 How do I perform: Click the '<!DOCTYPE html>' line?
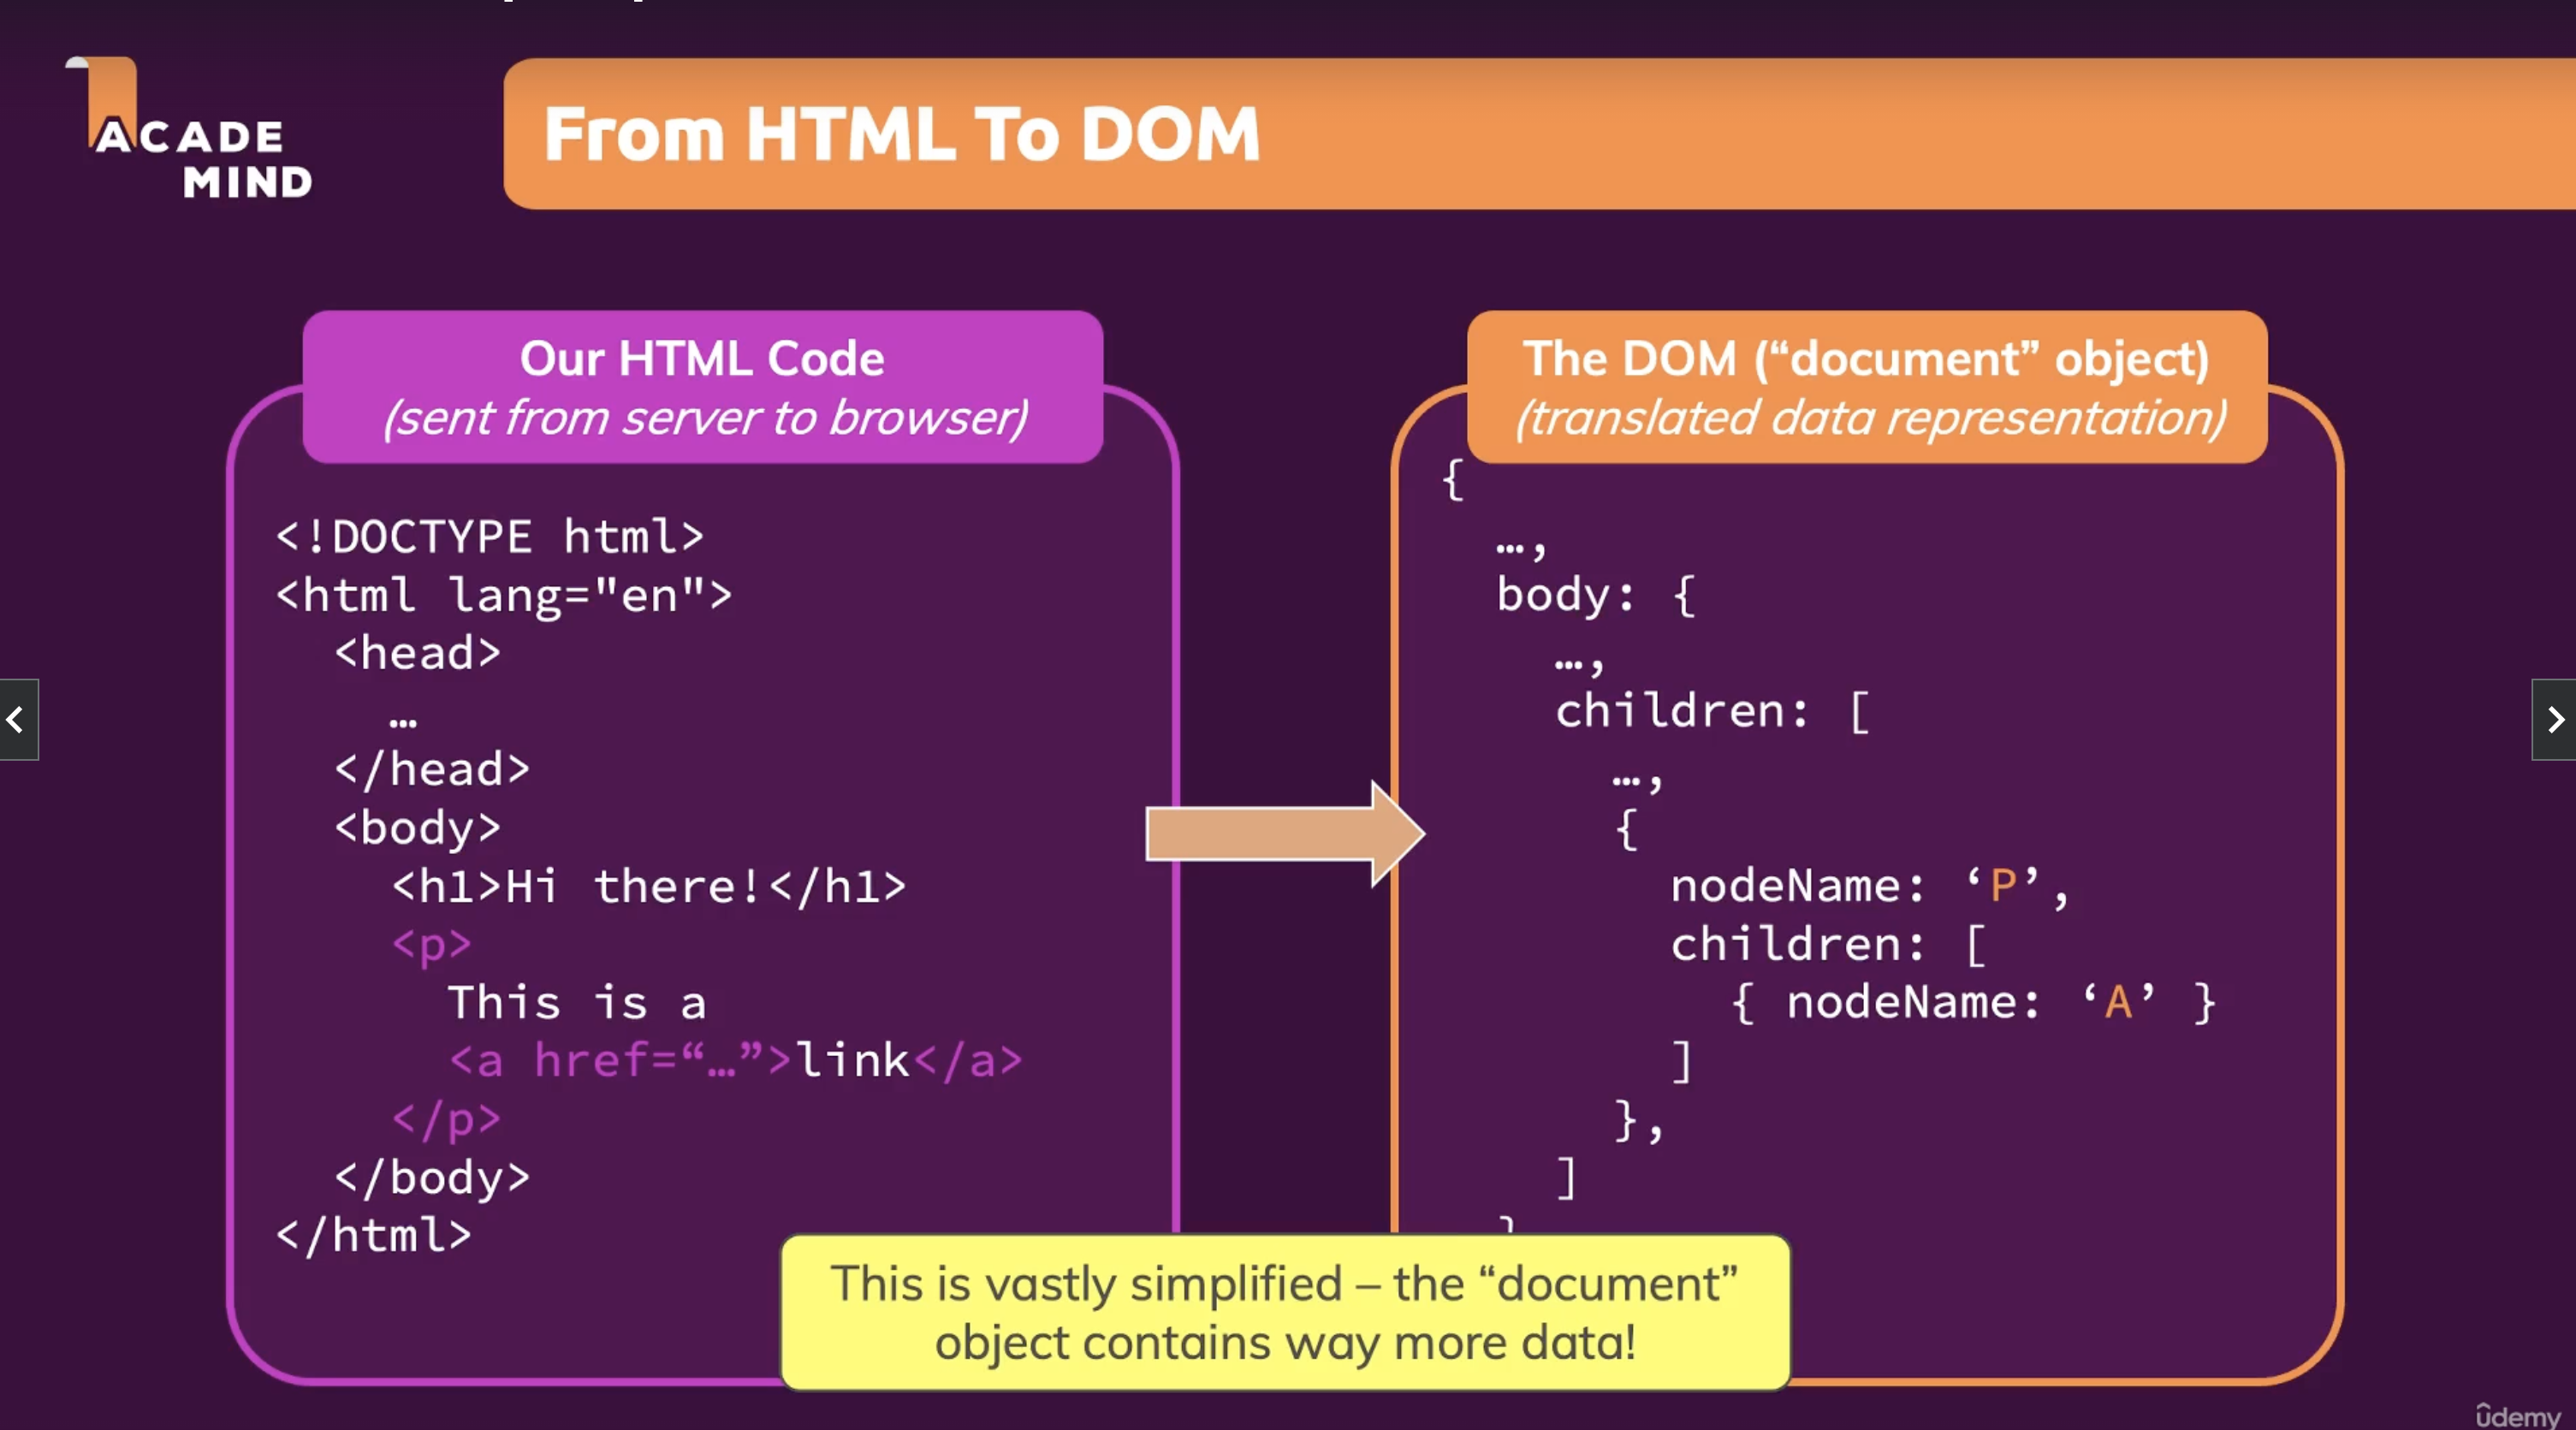[490, 537]
